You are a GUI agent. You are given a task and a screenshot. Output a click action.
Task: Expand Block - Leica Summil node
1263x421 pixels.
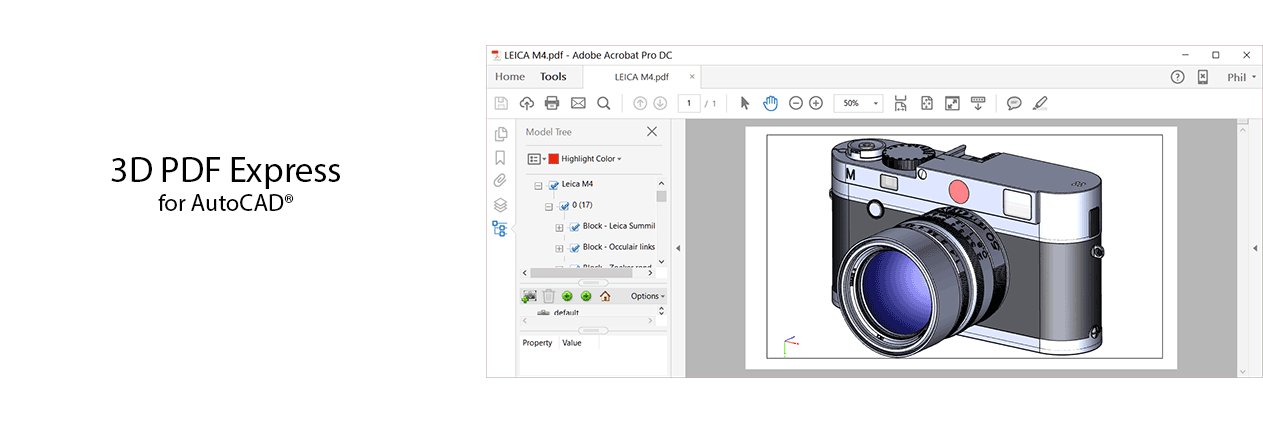click(560, 227)
